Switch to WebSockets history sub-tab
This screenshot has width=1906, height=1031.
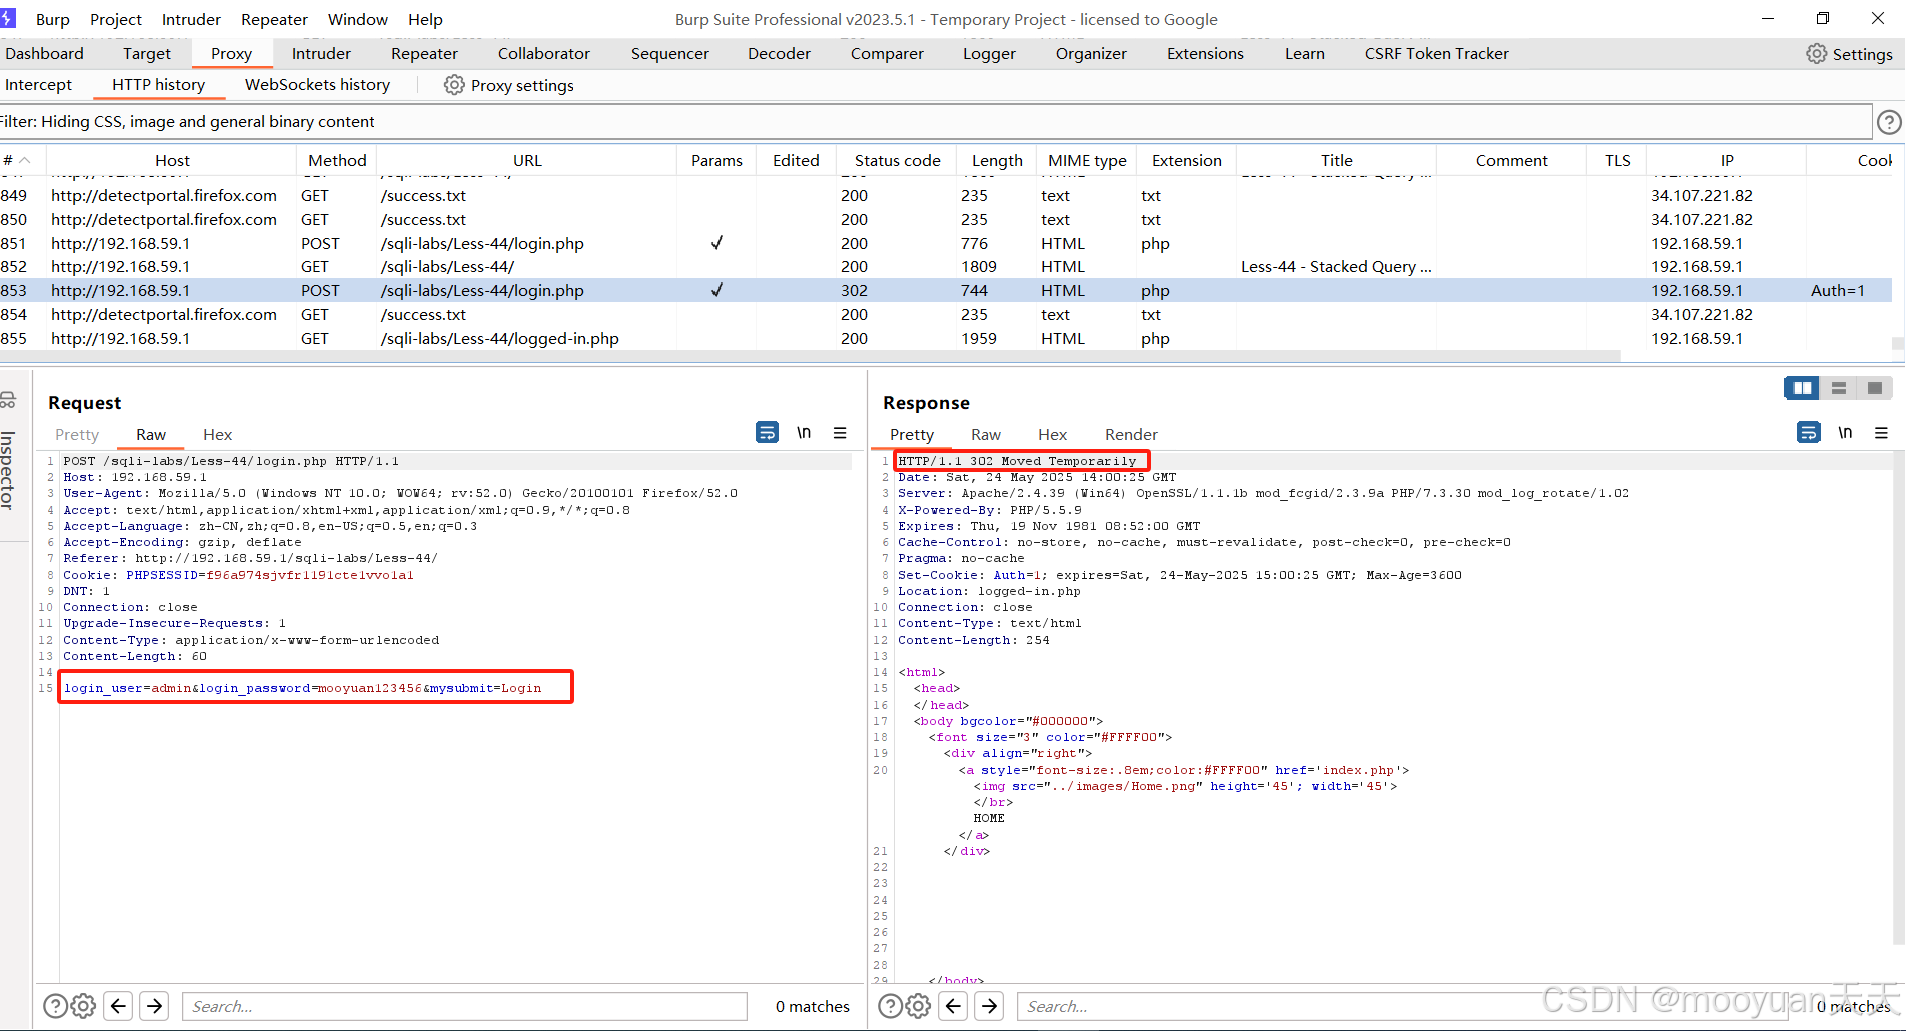pos(317,85)
